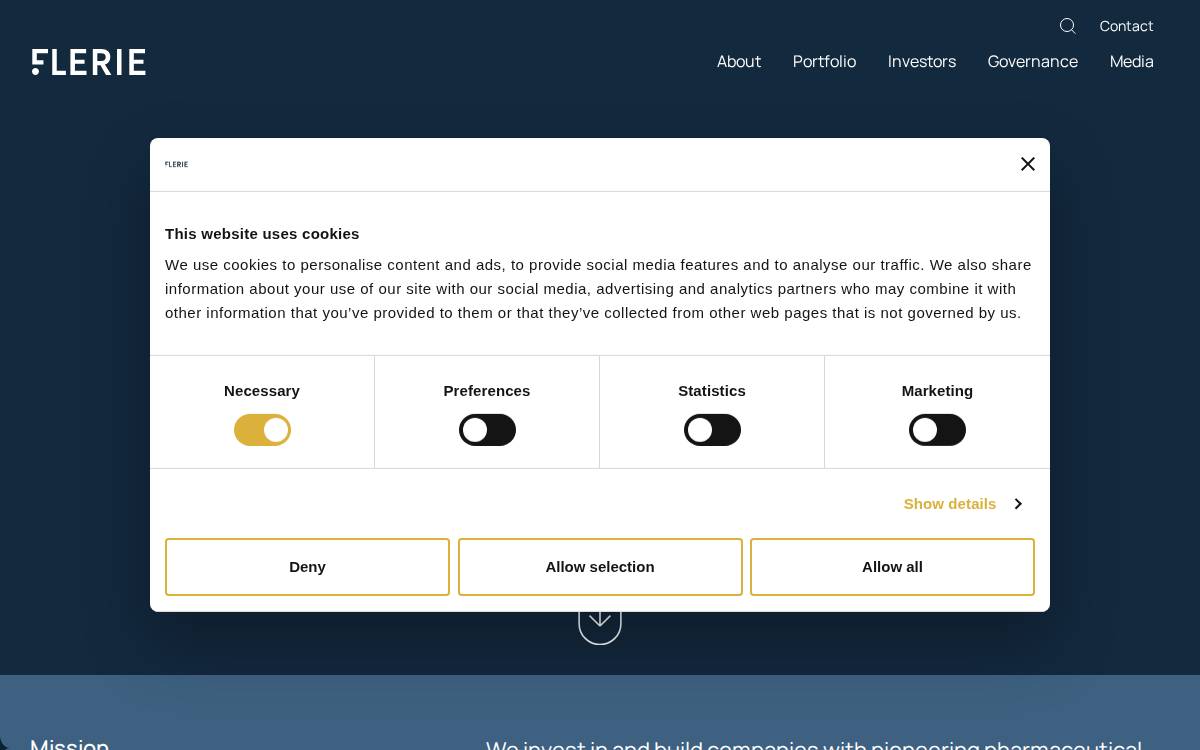
Task: Go to the Contact page
Action: coord(1126,26)
